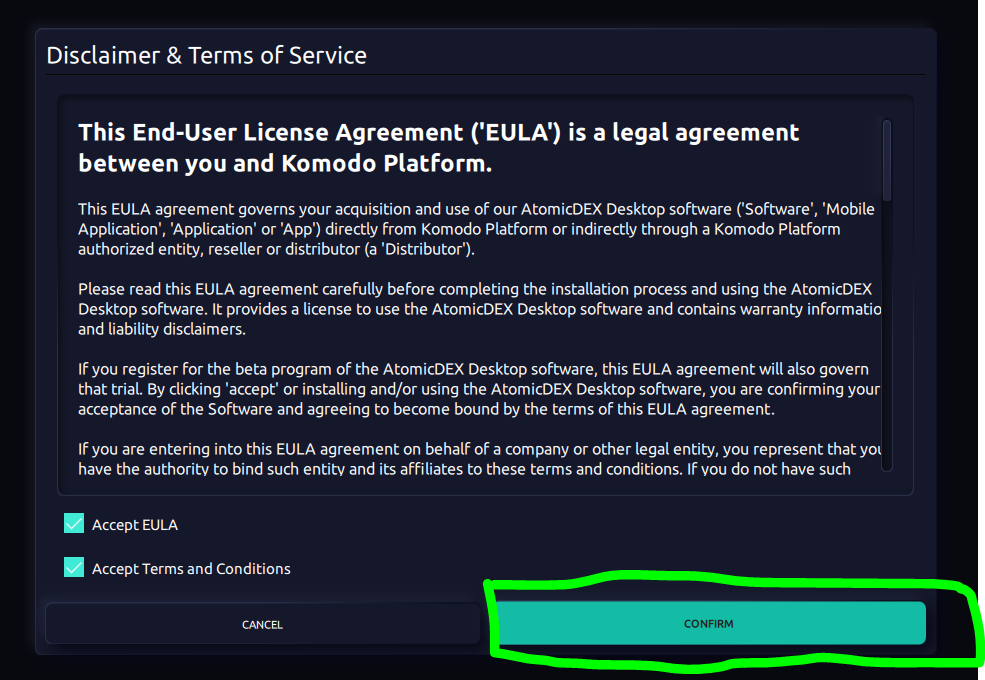Click the bold End-User License Agreement heading
The width and height of the screenshot is (985, 680).
[438, 148]
